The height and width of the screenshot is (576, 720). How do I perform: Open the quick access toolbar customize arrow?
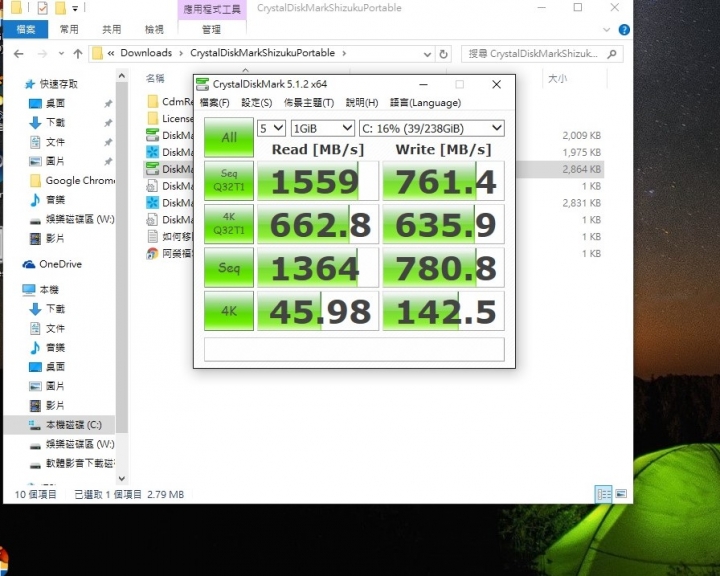point(75,8)
